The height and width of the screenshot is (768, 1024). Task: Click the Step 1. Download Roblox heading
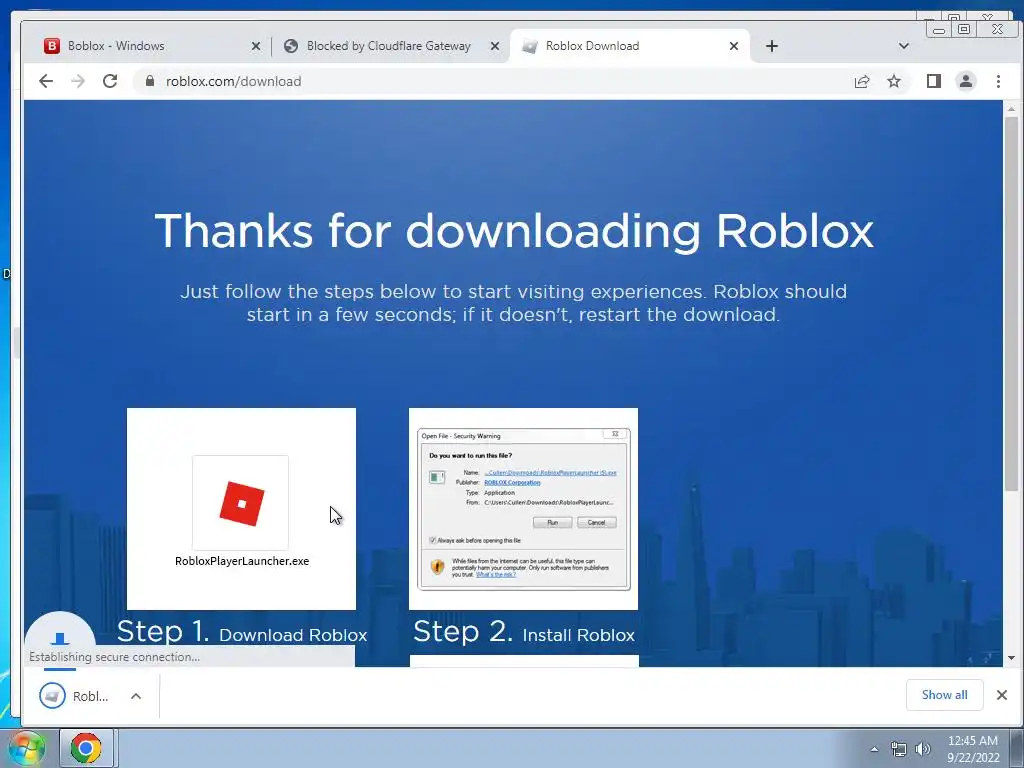tap(242, 632)
